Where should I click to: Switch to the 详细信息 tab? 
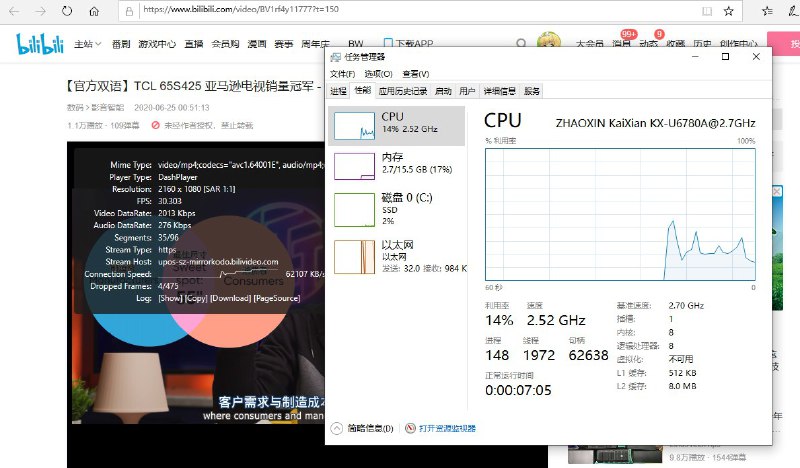tap(499, 91)
